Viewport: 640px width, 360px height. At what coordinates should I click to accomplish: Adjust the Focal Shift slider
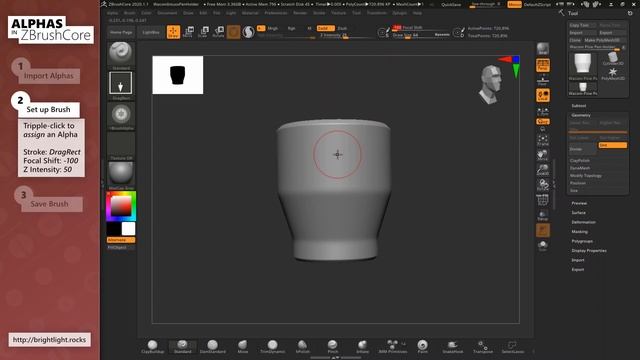(420, 28)
